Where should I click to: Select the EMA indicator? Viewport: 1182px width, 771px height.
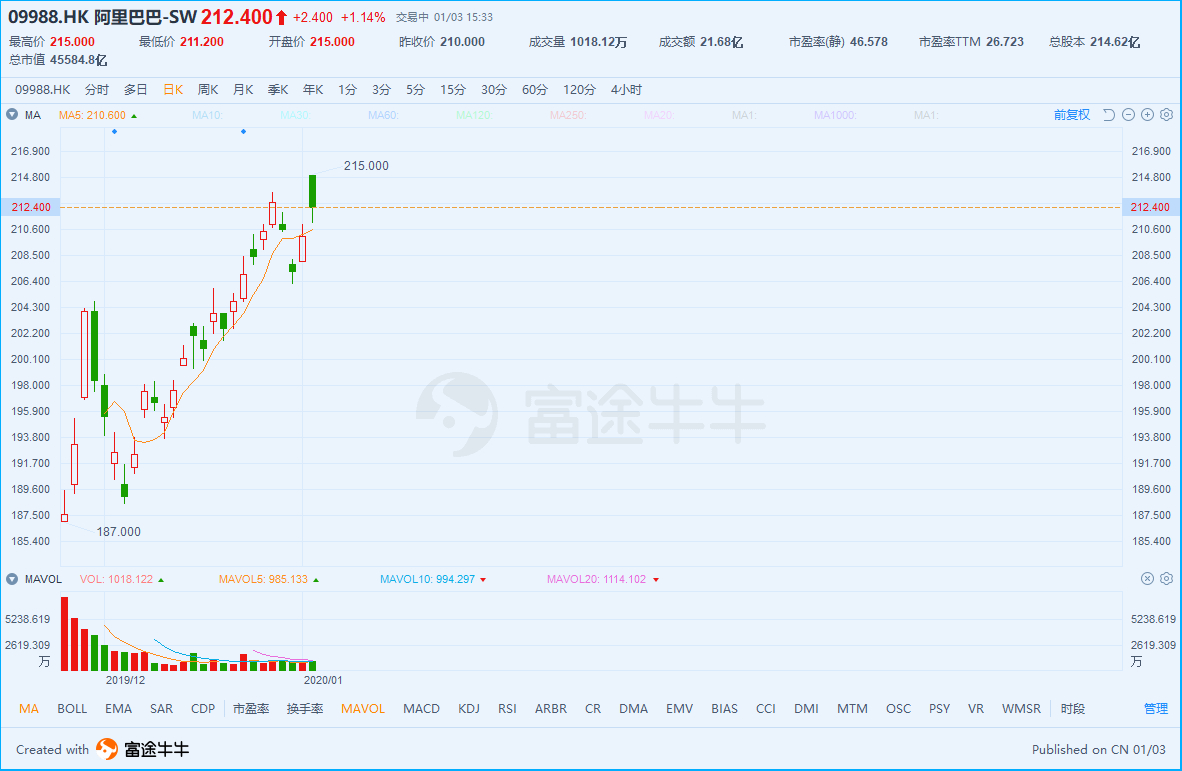(118, 708)
